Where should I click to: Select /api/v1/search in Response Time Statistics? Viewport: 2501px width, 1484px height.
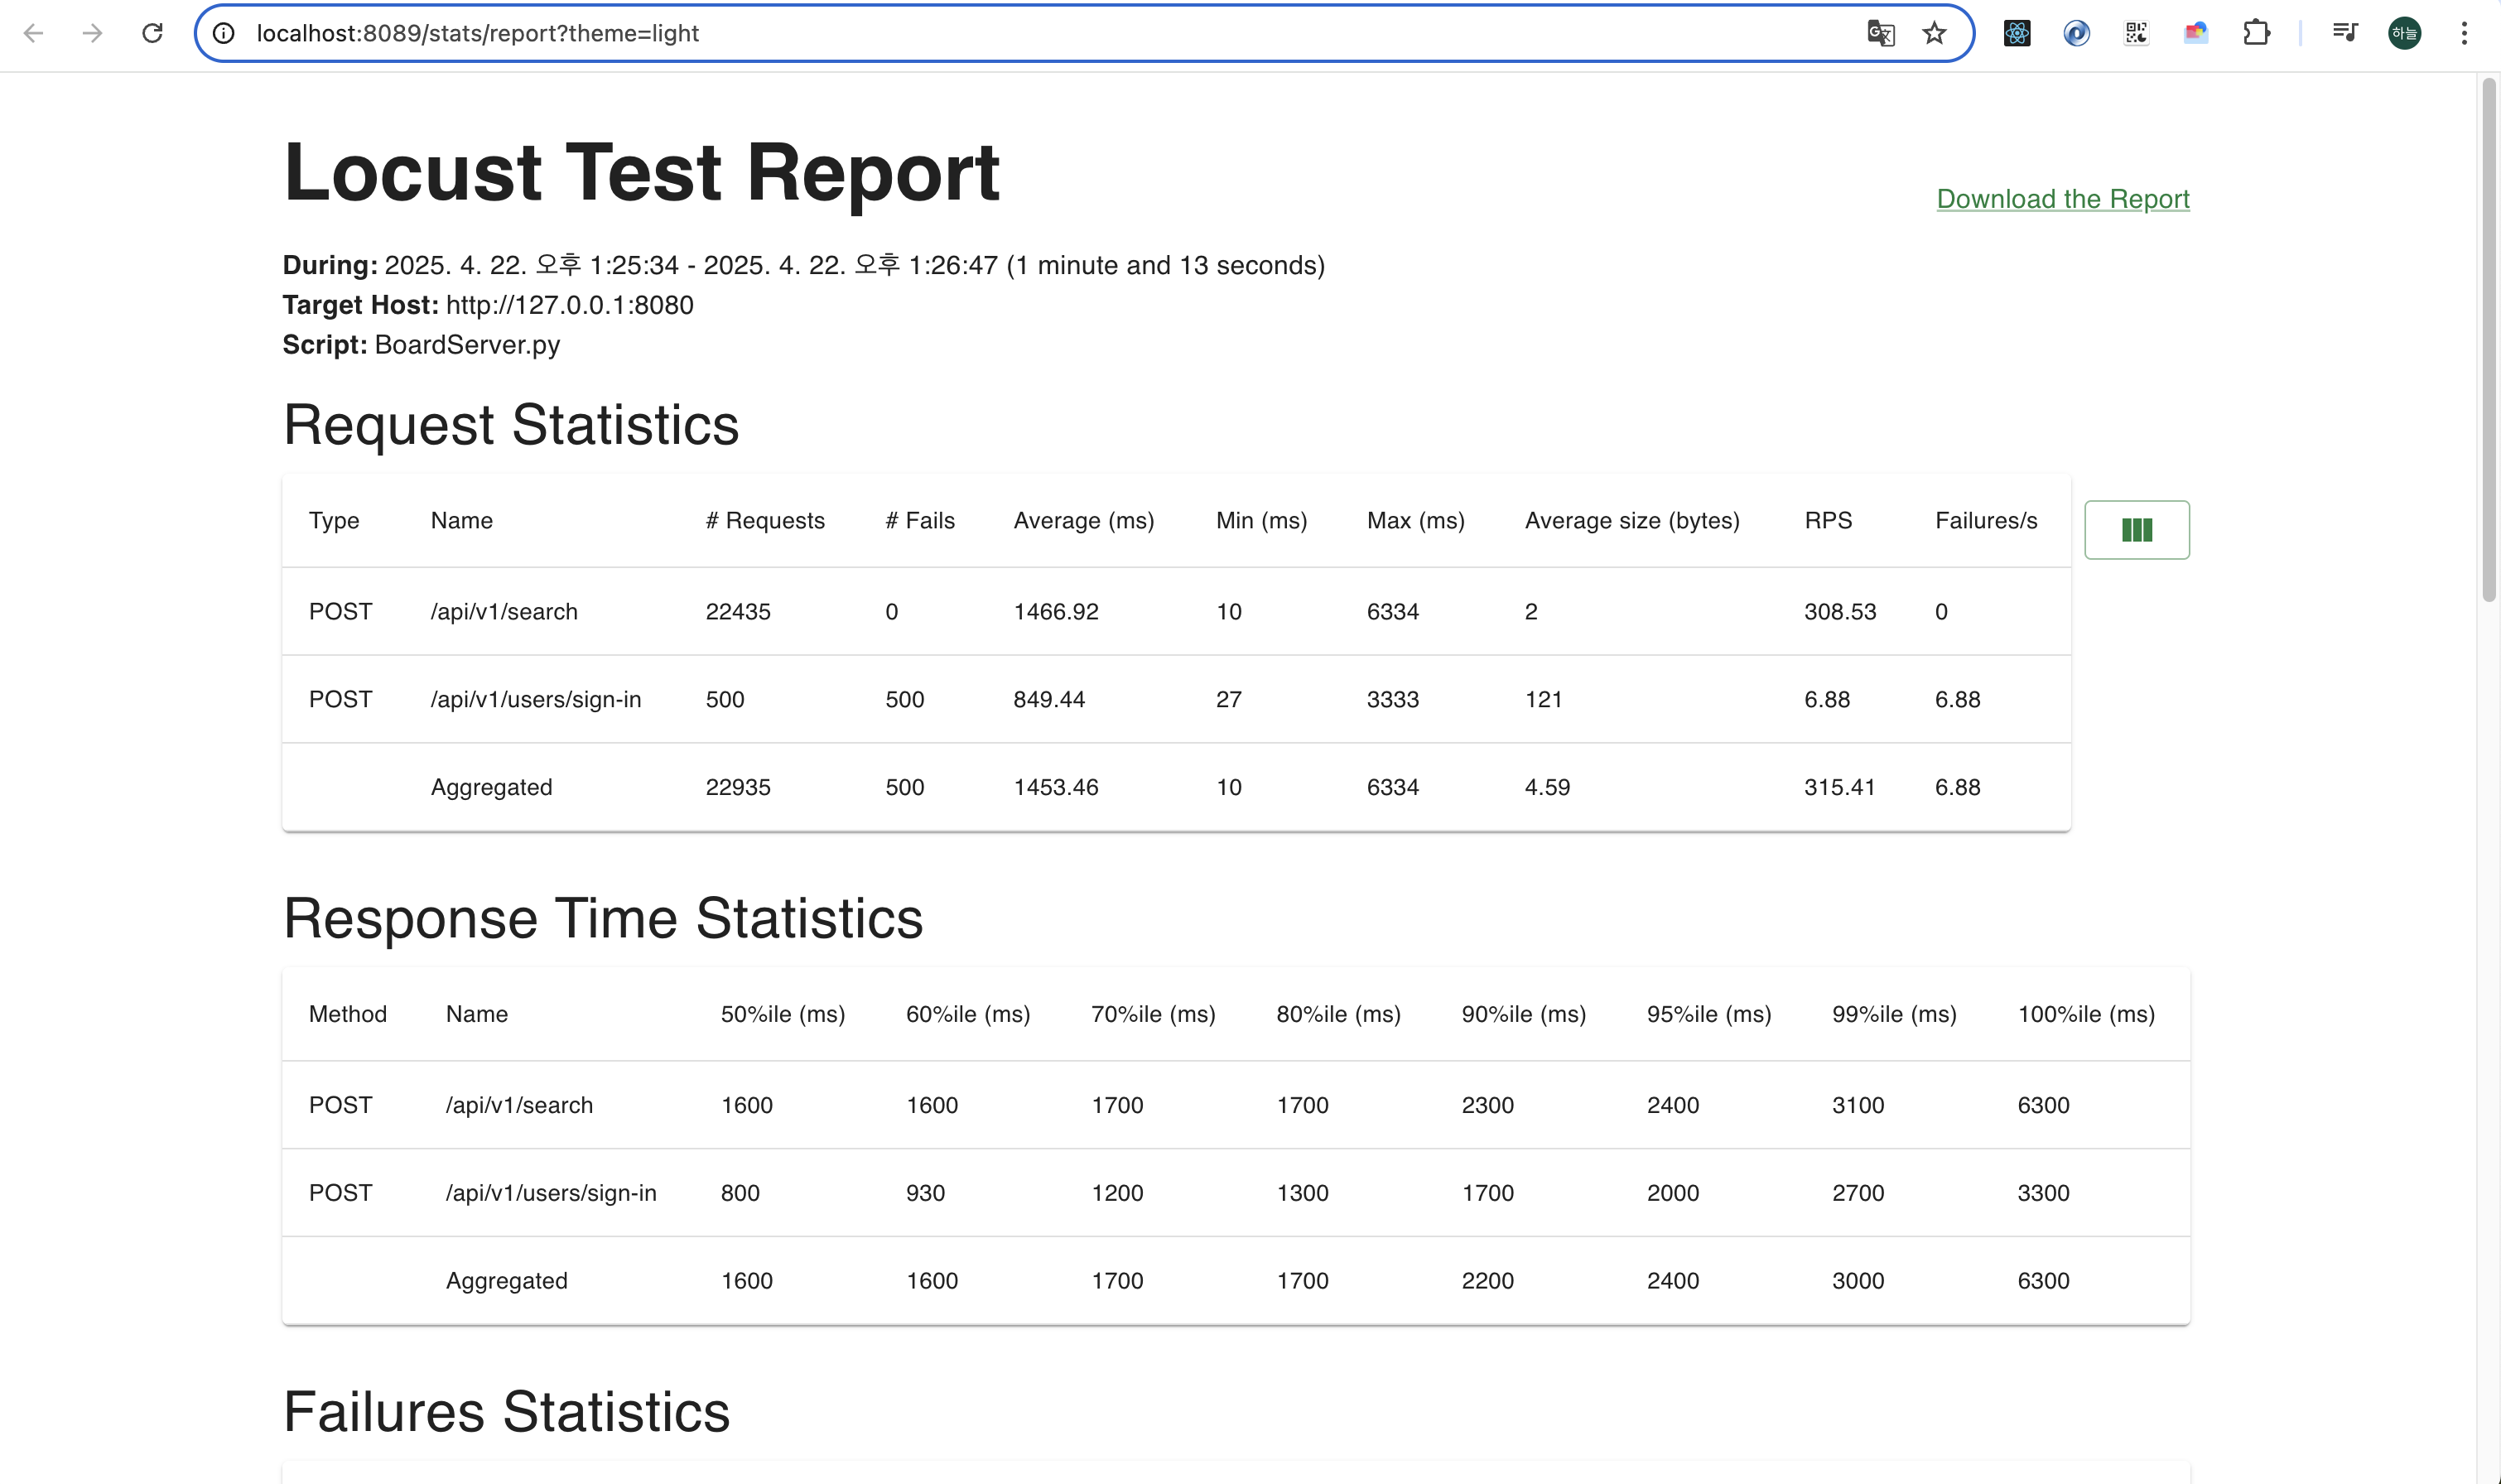click(519, 1106)
